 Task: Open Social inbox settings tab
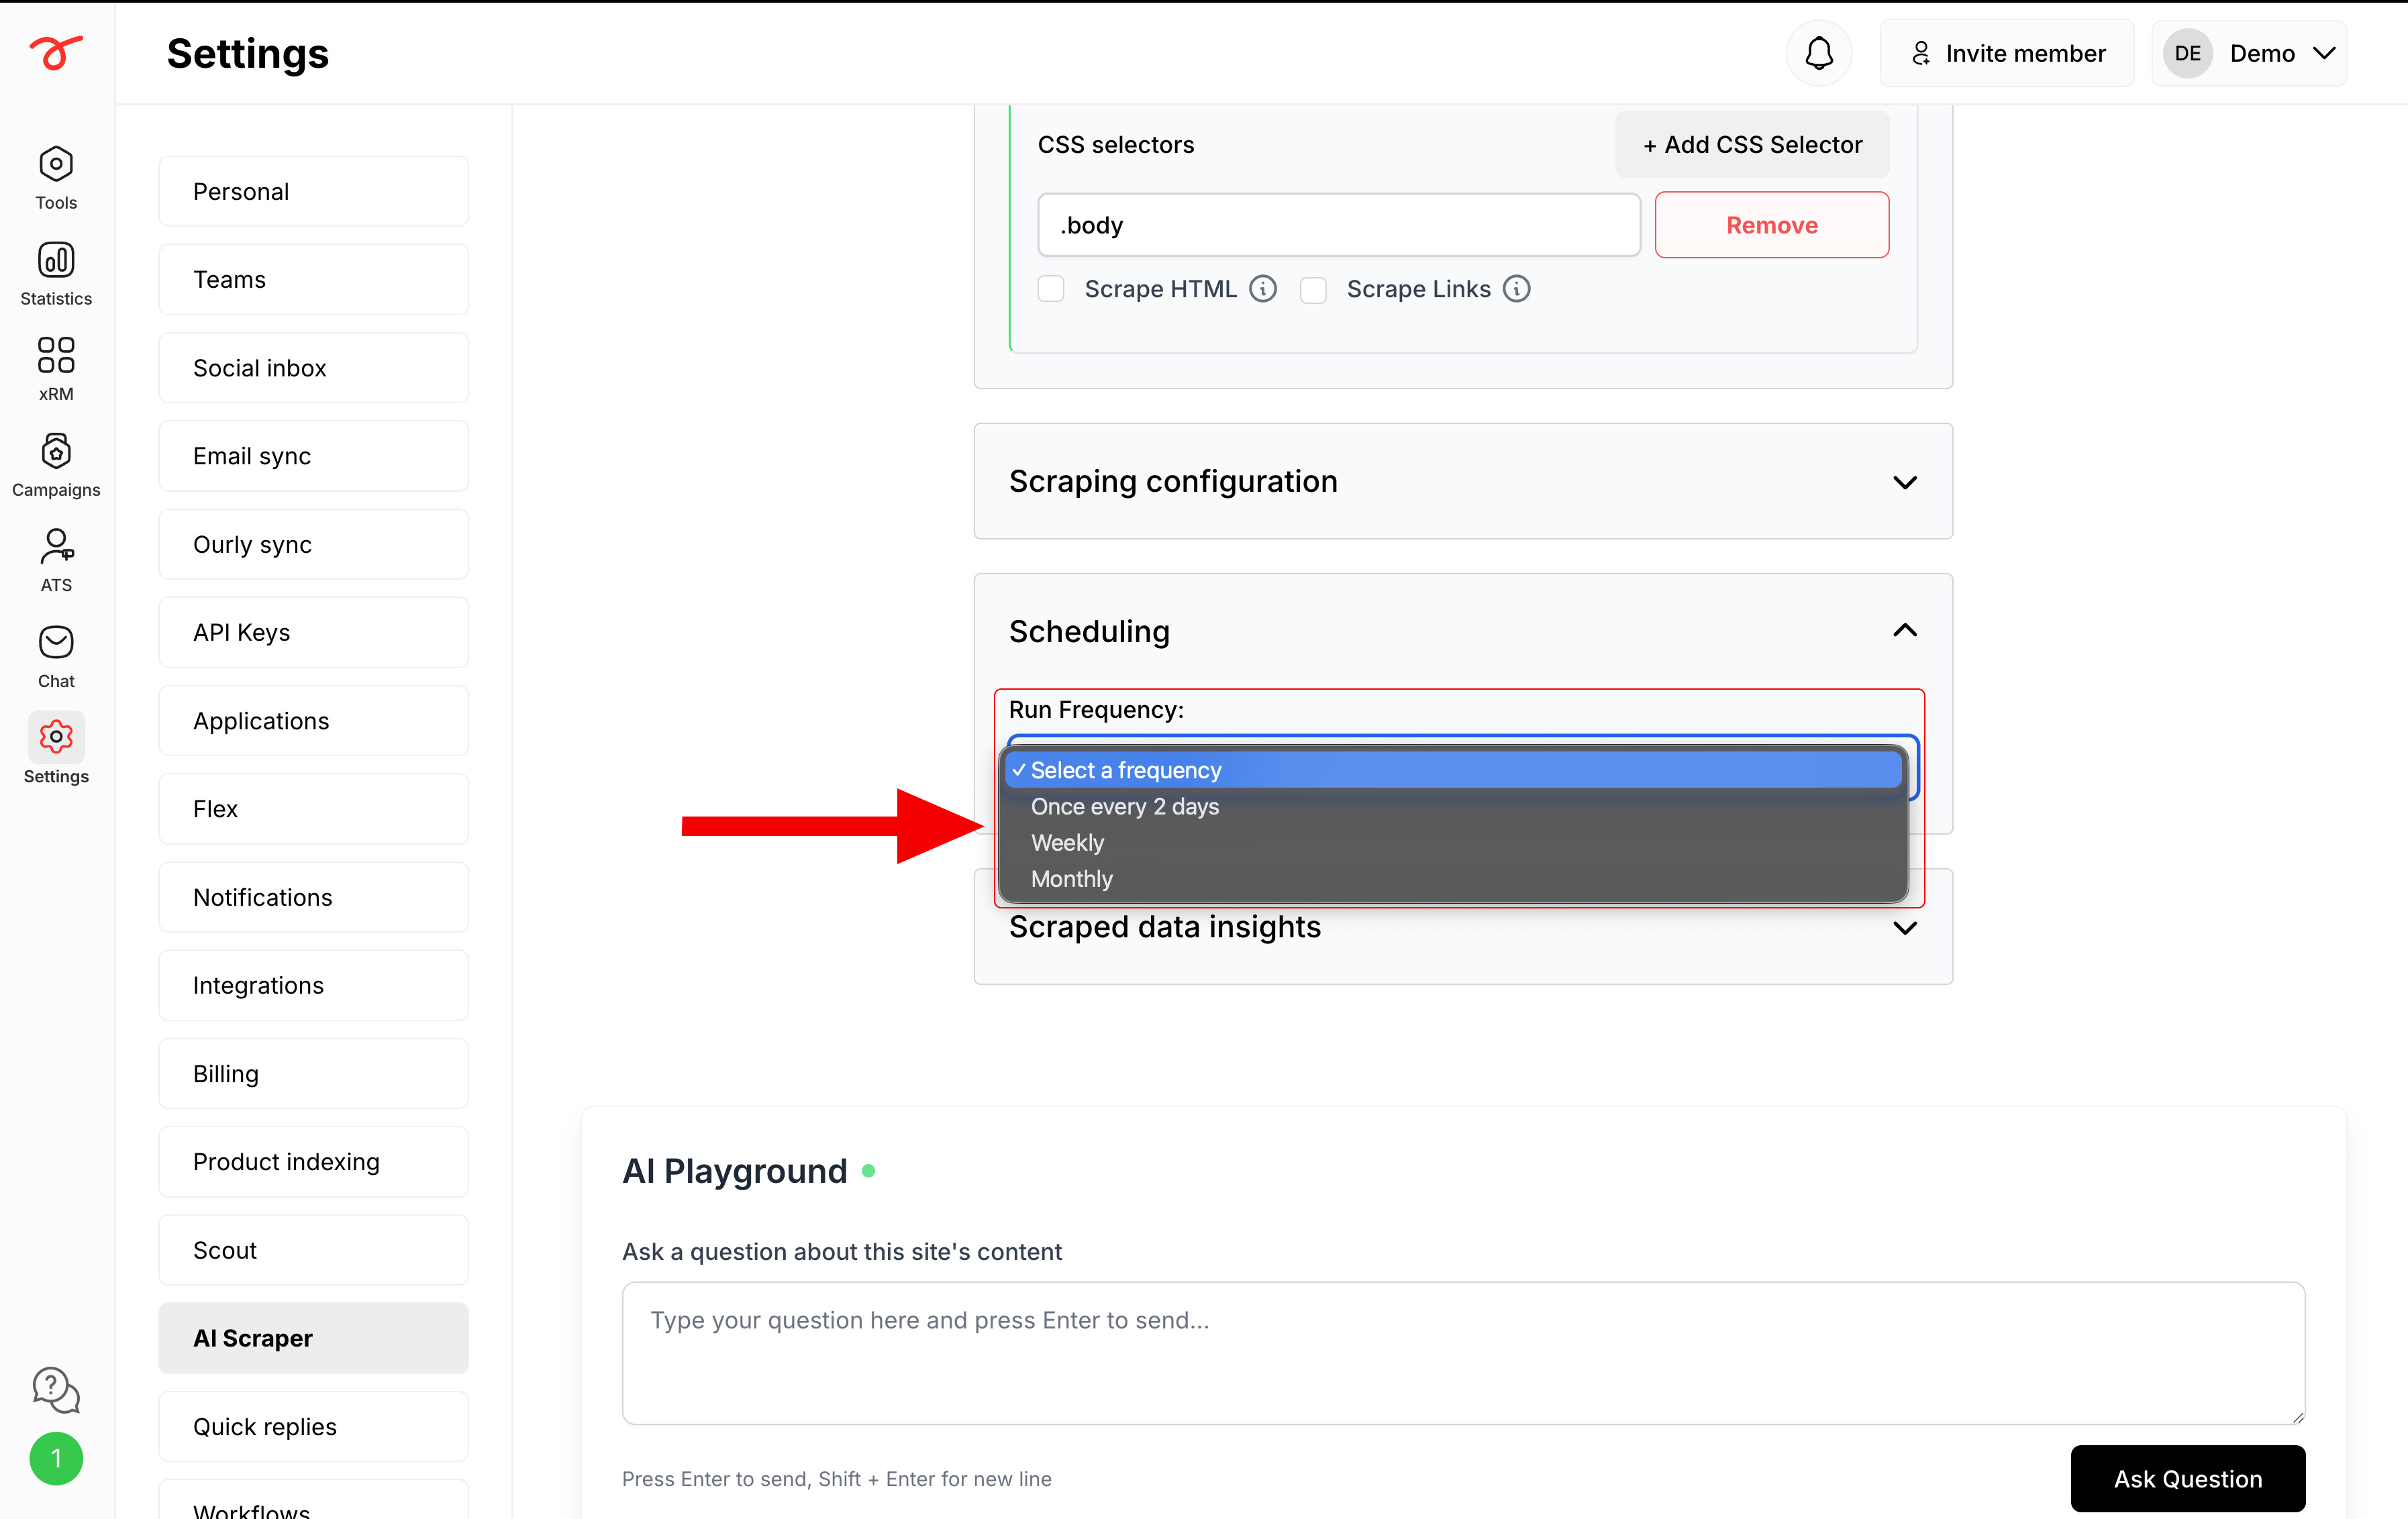(313, 368)
